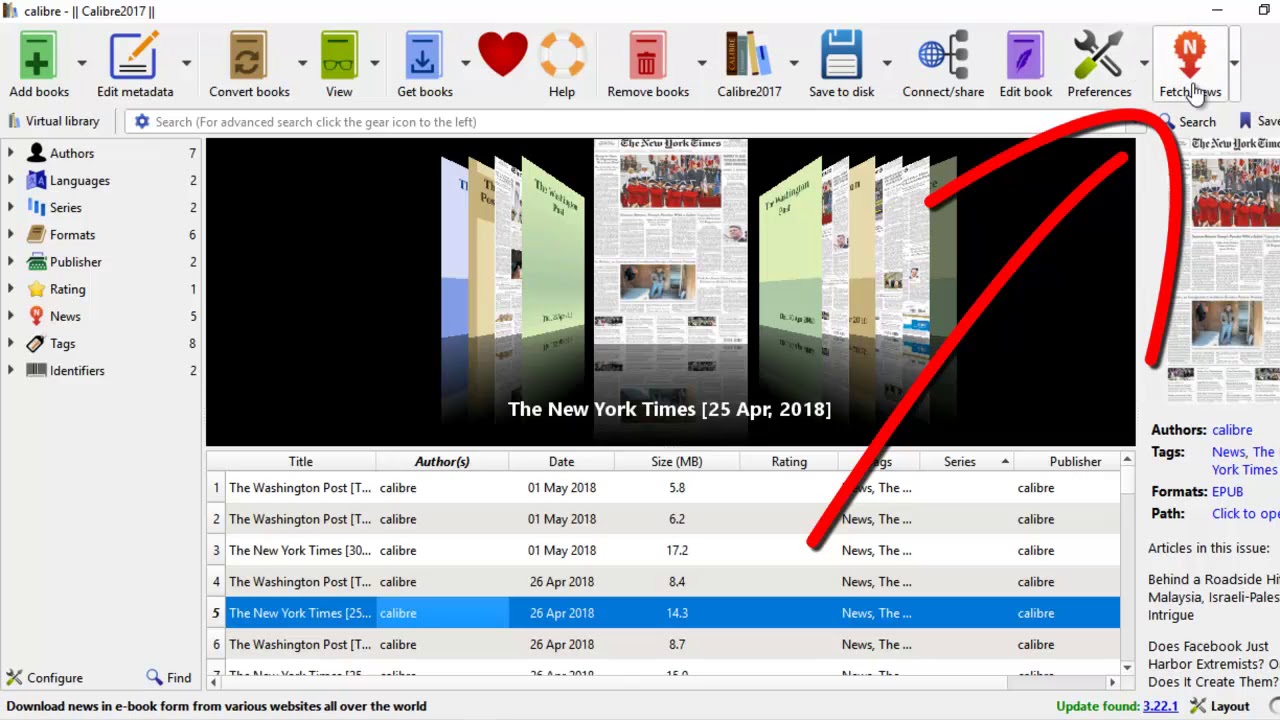This screenshot has width=1280, height=720.
Task: Expand the Languages category
Action: click(x=11, y=180)
